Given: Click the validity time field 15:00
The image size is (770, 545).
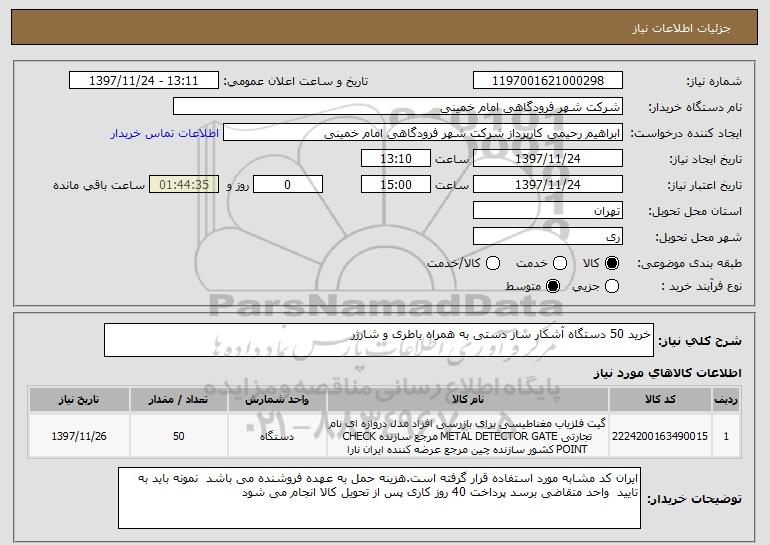Looking at the screenshot, I should [396, 184].
